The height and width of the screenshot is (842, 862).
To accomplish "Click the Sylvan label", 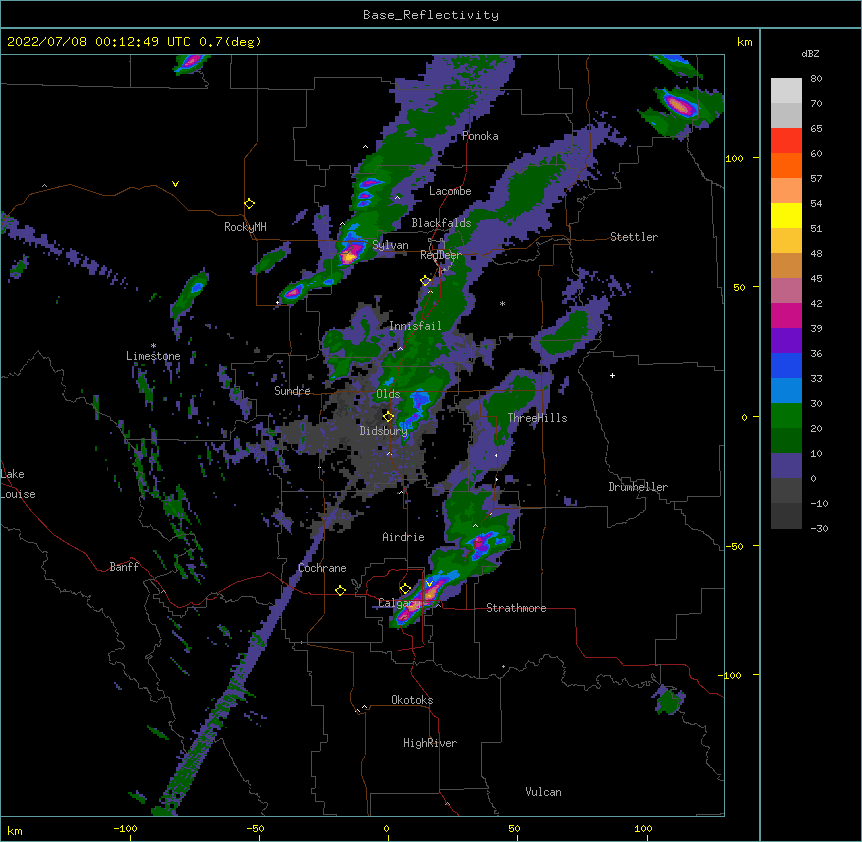I will click(x=390, y=245).
